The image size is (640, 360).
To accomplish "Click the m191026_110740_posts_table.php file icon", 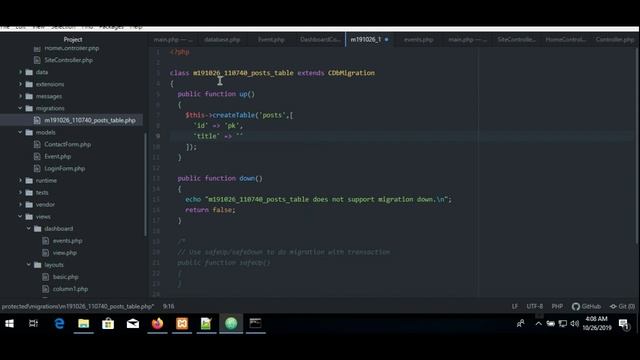I will [37, 120].
